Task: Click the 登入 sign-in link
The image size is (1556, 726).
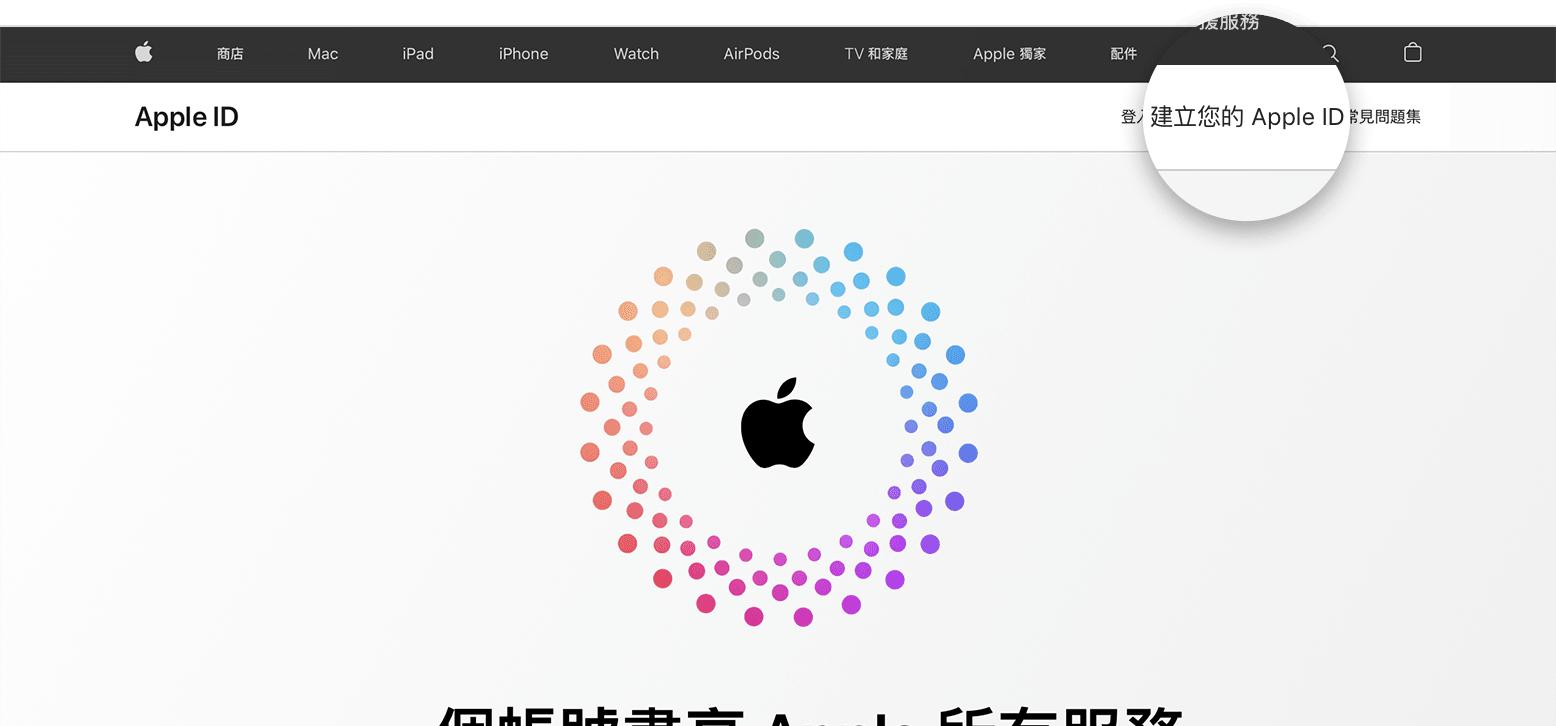Action: (1133, 117)
